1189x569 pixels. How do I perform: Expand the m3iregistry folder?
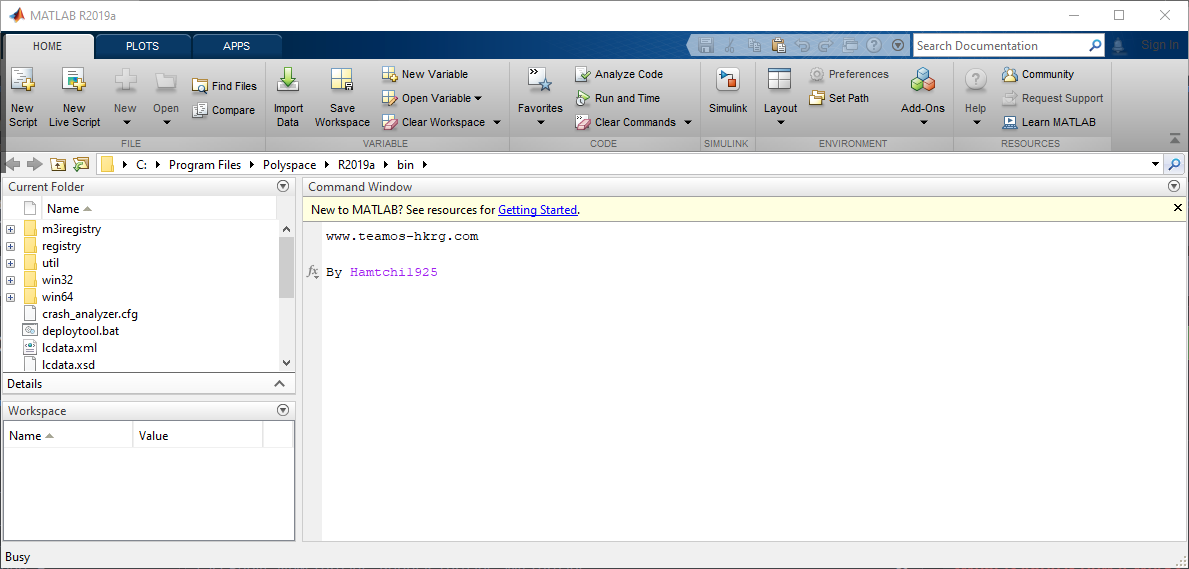click(x=11, y=229)
